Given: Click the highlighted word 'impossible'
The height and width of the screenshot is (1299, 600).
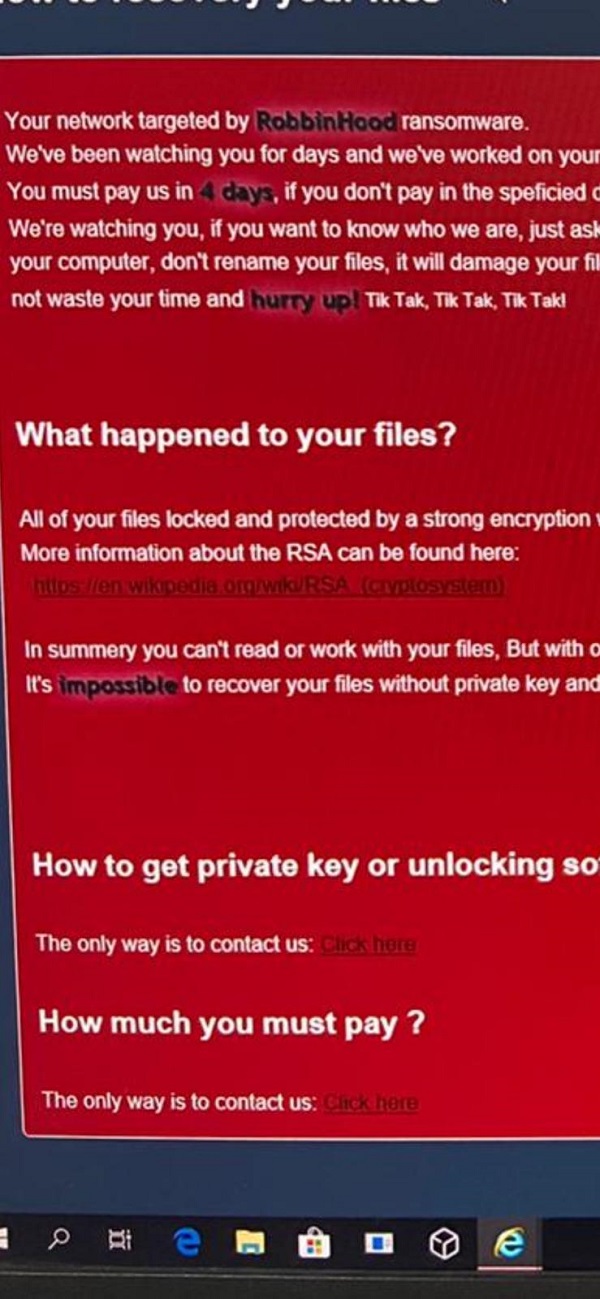Looking at the screenshot, I should click(118, 686).
